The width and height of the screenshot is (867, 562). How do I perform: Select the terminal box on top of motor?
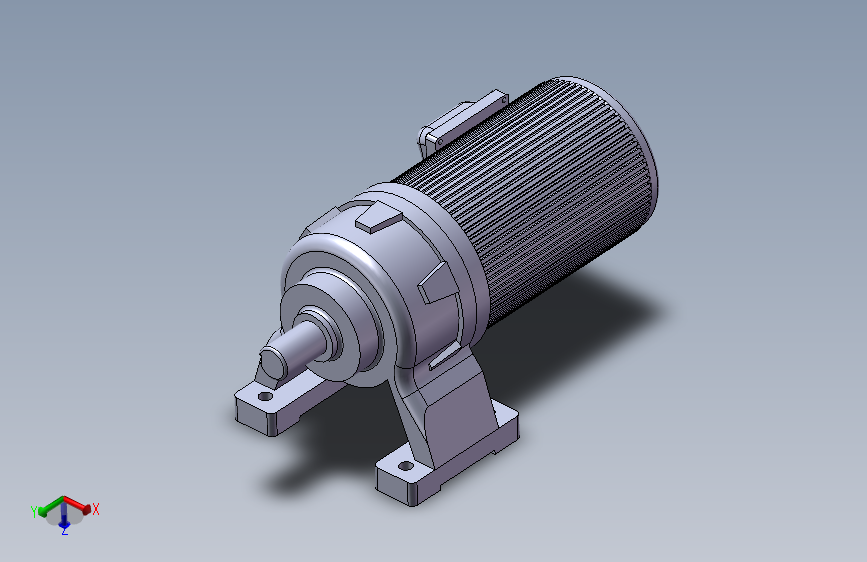tap(462, 124)
